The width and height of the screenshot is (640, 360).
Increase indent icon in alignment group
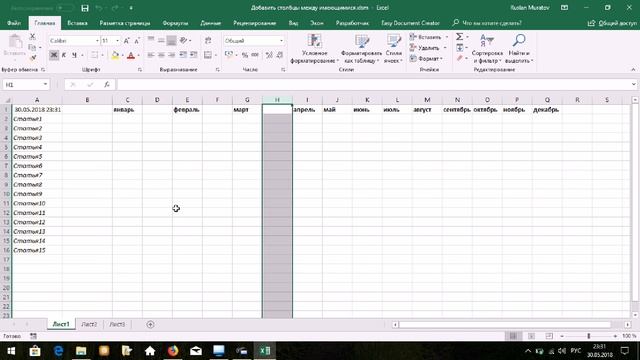click(193, 55)
